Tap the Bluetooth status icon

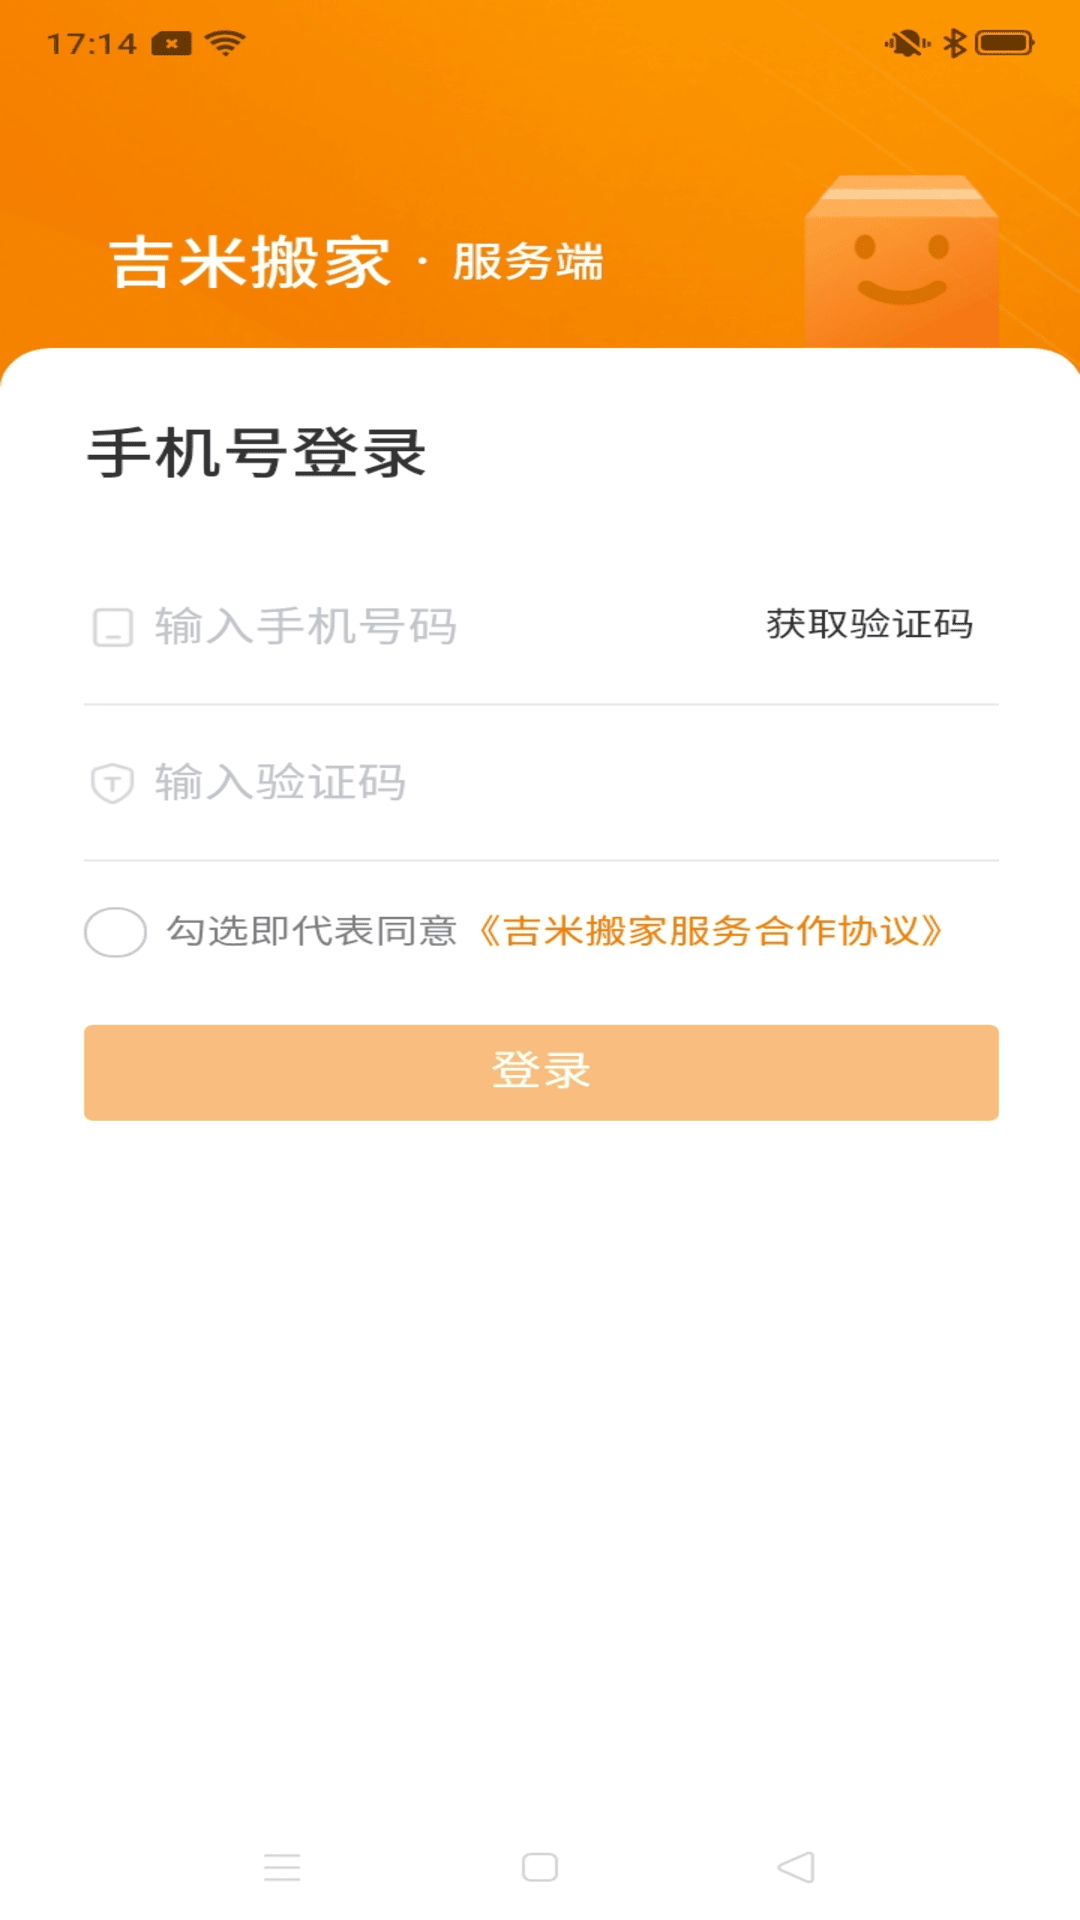coord(955,43)
